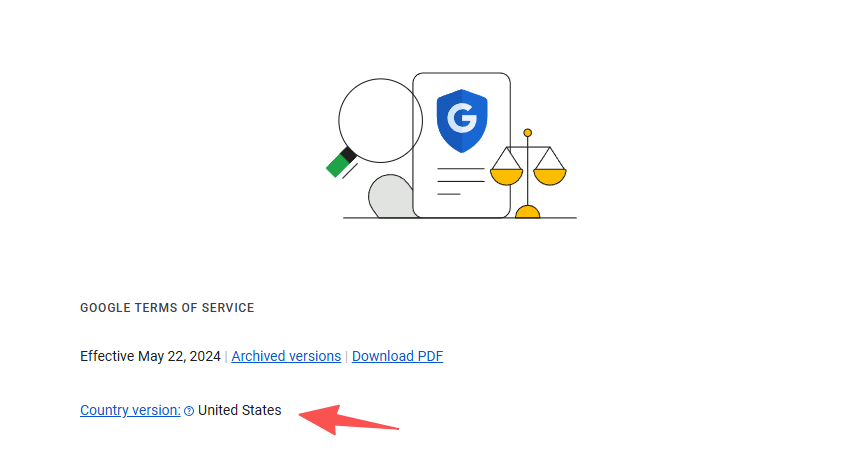Image resolution: width=864 pixels, height=465 pixels.
Task: Select the white G letter in shield
Action: click(x=462, y=118)
